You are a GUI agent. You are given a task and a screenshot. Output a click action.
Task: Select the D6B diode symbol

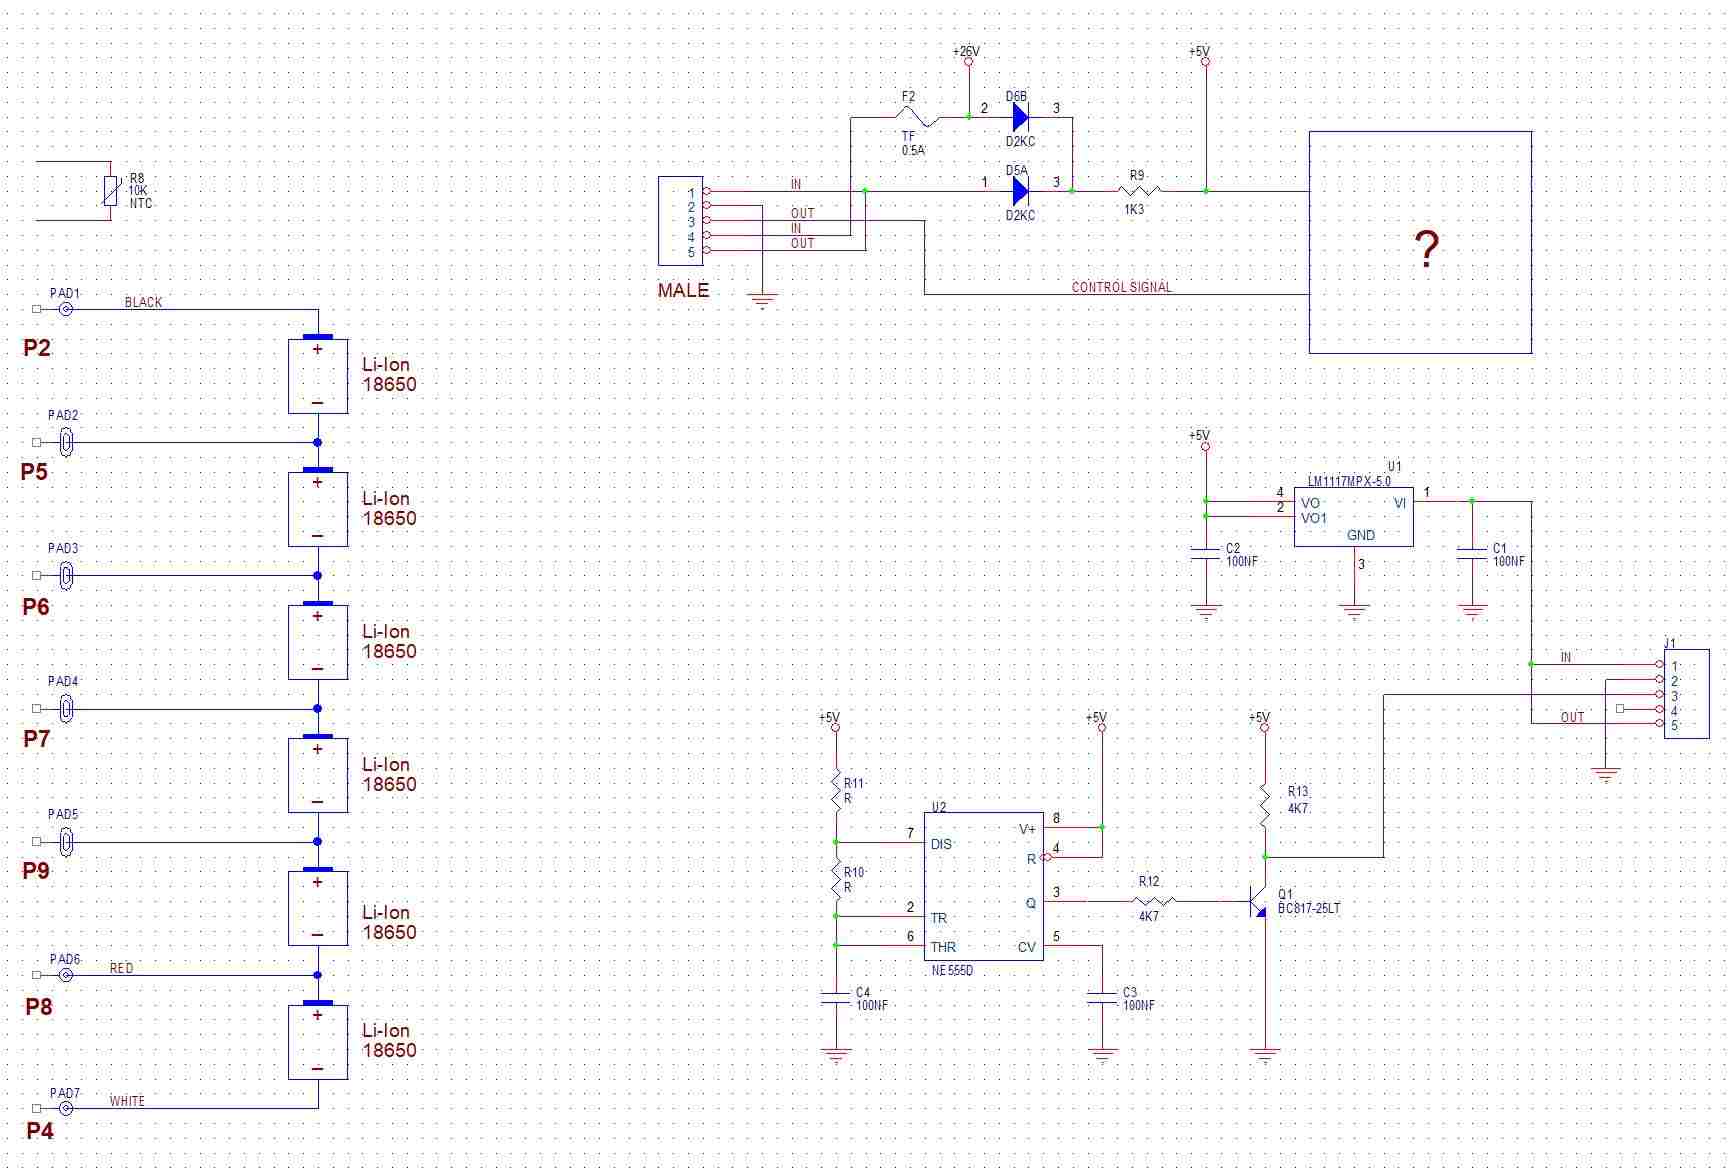(x=1020, y=117)
